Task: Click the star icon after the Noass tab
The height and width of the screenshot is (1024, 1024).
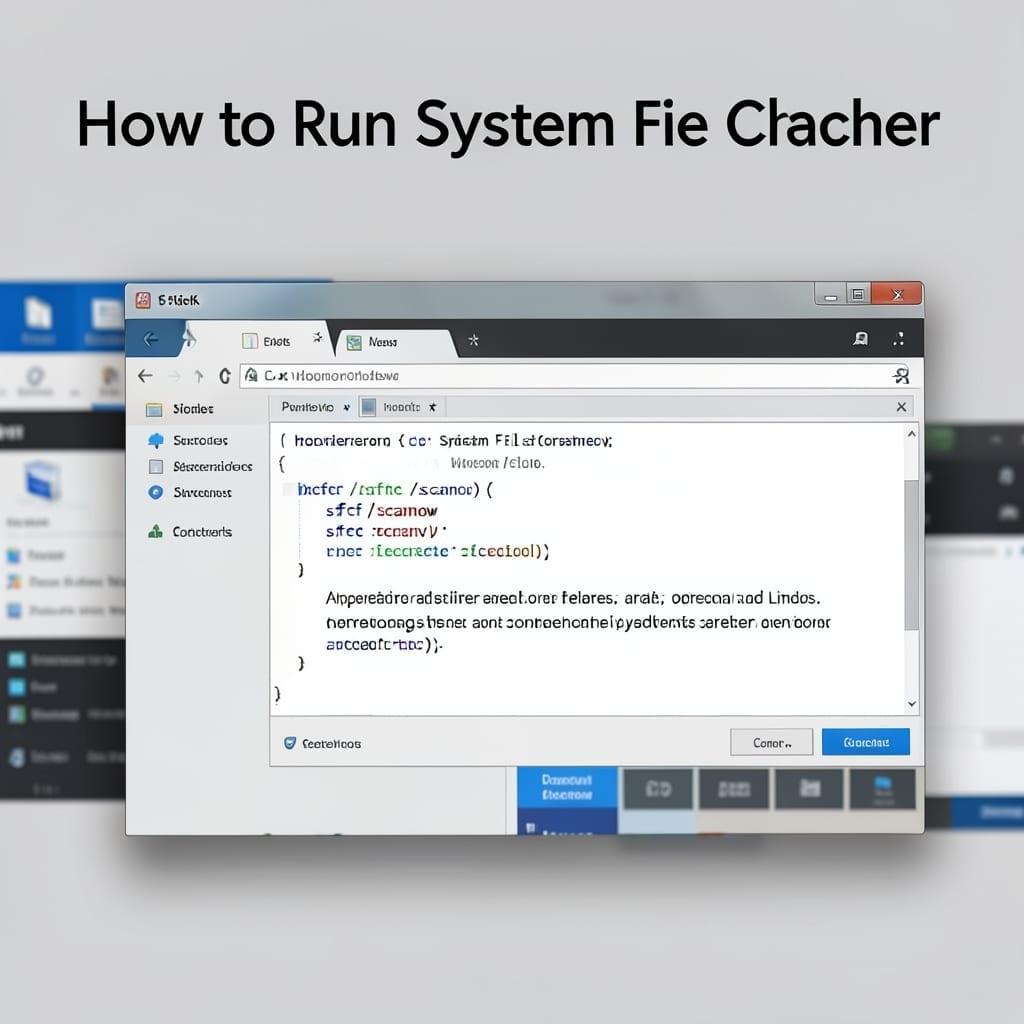Action: point(473,340)
